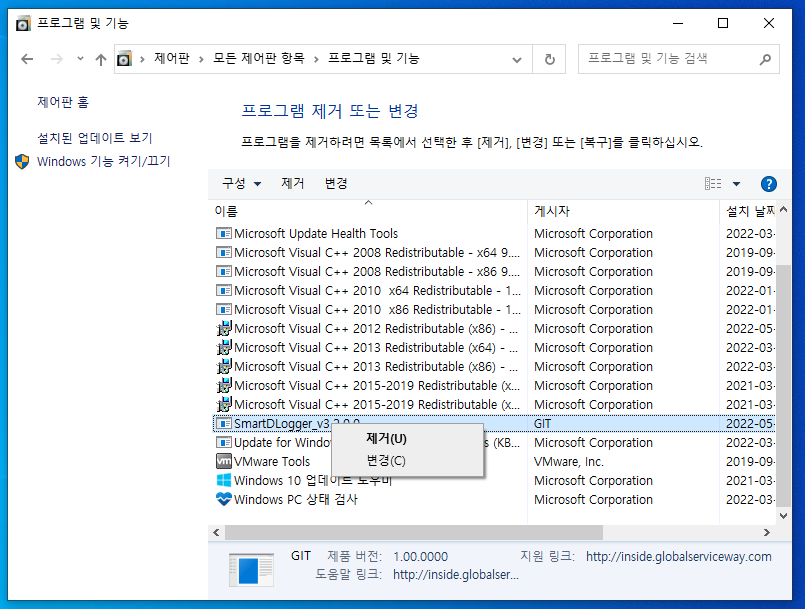Click the window title bar app icon
This screenshot has width=805, height=609.
pyautogui.click(x=23, y=23)
